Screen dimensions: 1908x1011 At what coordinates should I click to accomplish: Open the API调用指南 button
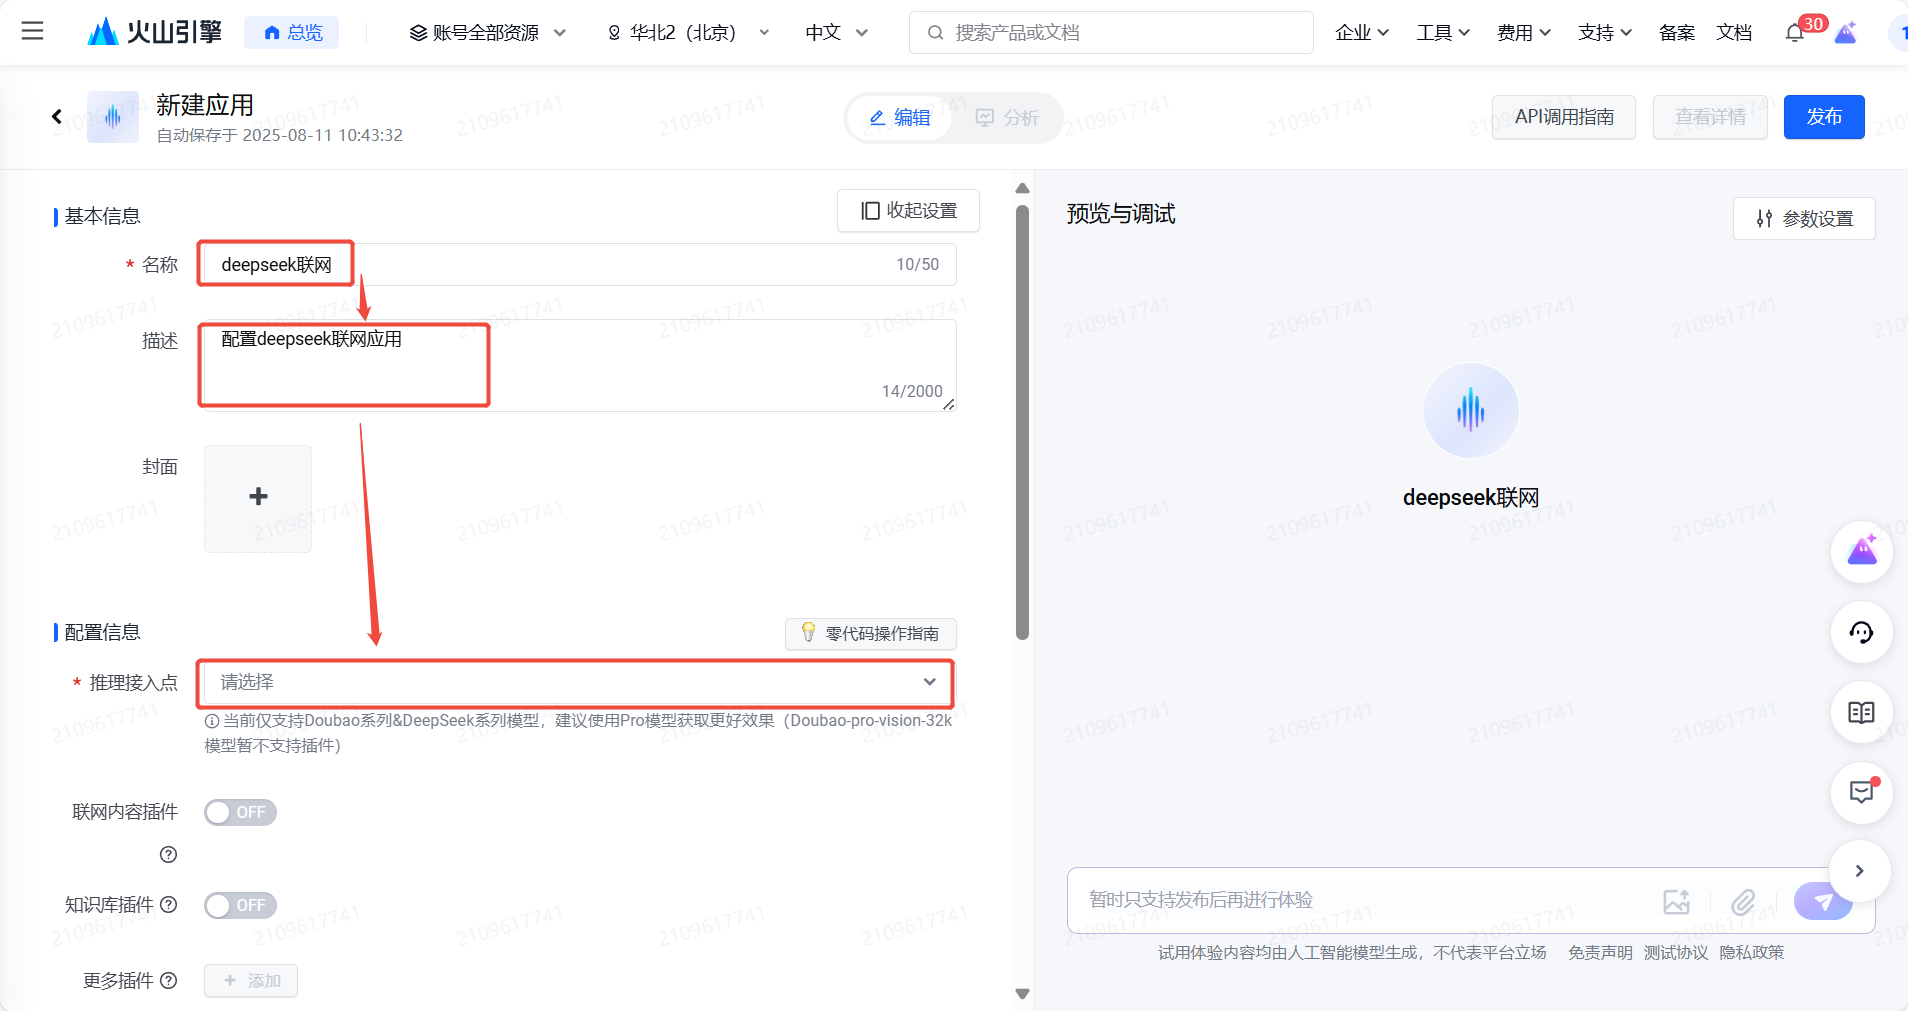[1564, 117]
